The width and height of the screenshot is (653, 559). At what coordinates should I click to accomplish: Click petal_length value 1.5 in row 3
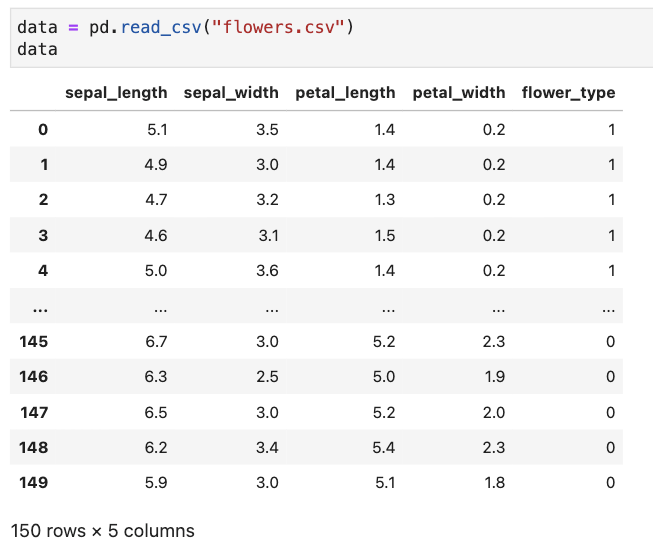pyautogui.click(x=385, y=235)
